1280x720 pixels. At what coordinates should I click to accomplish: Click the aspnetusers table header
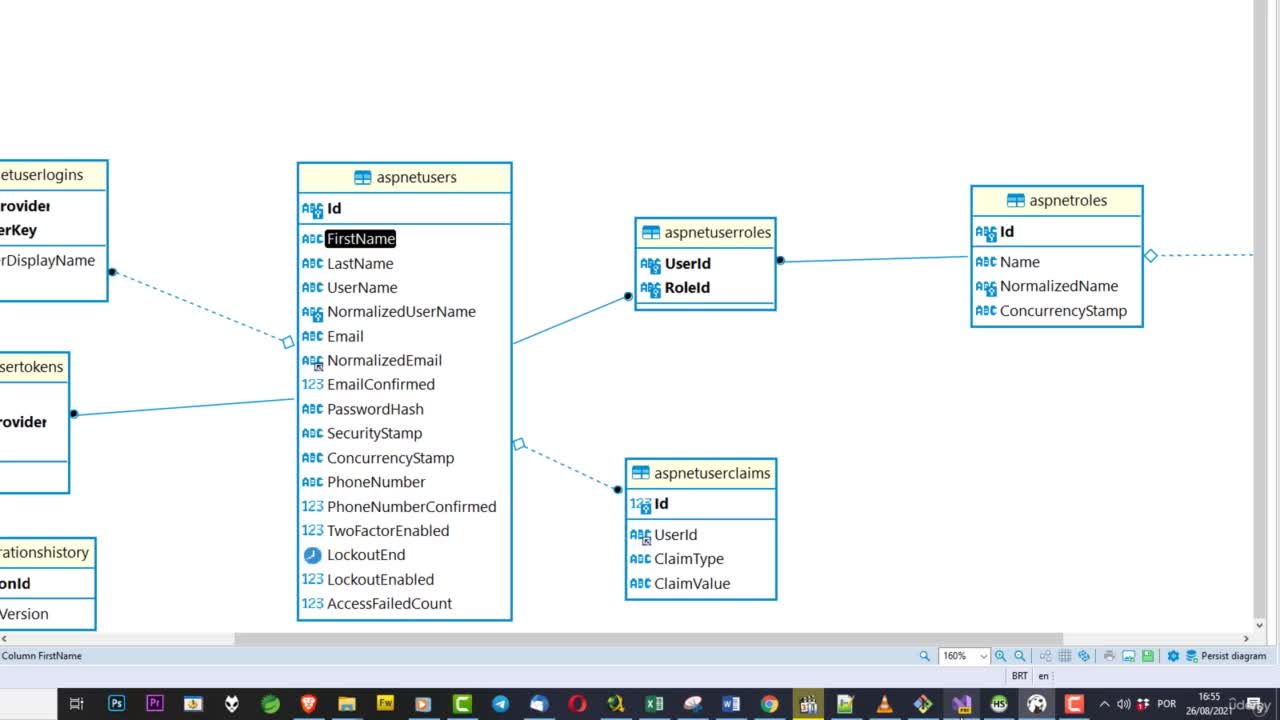click(405, 177)
